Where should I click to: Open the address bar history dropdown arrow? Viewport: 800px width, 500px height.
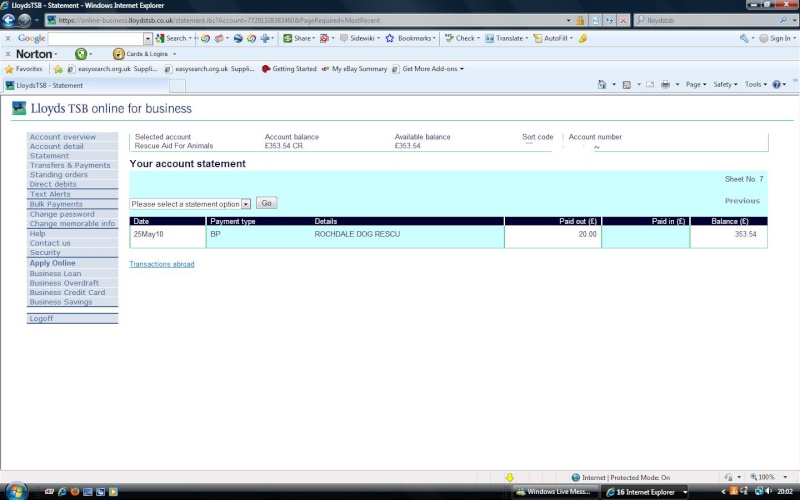pos(568,20)
